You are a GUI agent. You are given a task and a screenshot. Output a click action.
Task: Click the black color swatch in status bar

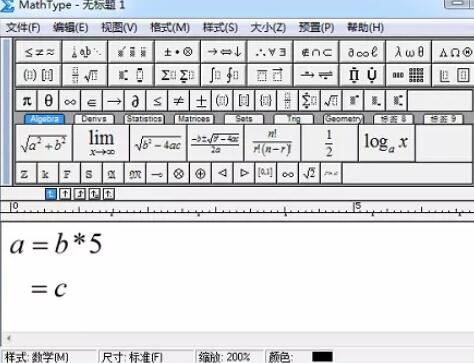322,356
